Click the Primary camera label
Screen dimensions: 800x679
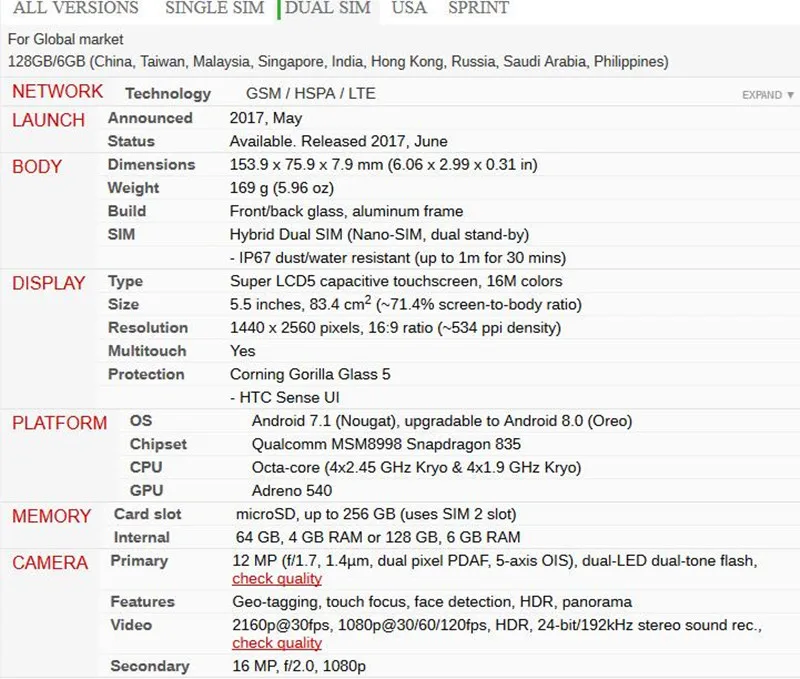pyautogui.click(x=139, y=561)
